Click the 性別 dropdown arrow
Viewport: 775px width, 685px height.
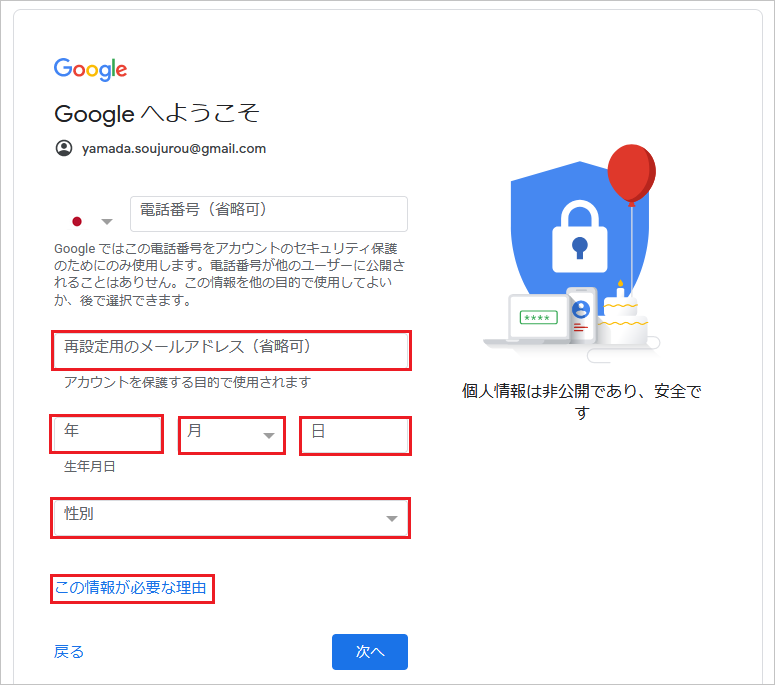pos(392,518)
